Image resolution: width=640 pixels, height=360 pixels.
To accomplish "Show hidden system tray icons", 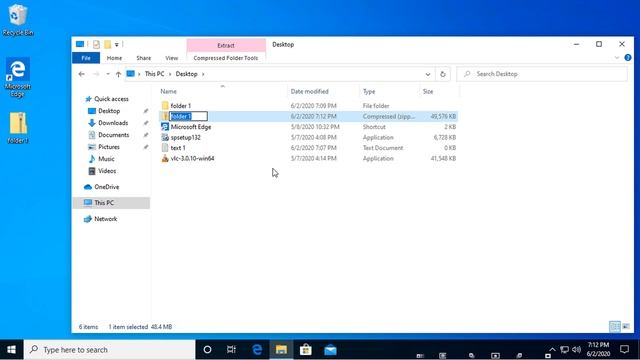I will pos(552,349).
